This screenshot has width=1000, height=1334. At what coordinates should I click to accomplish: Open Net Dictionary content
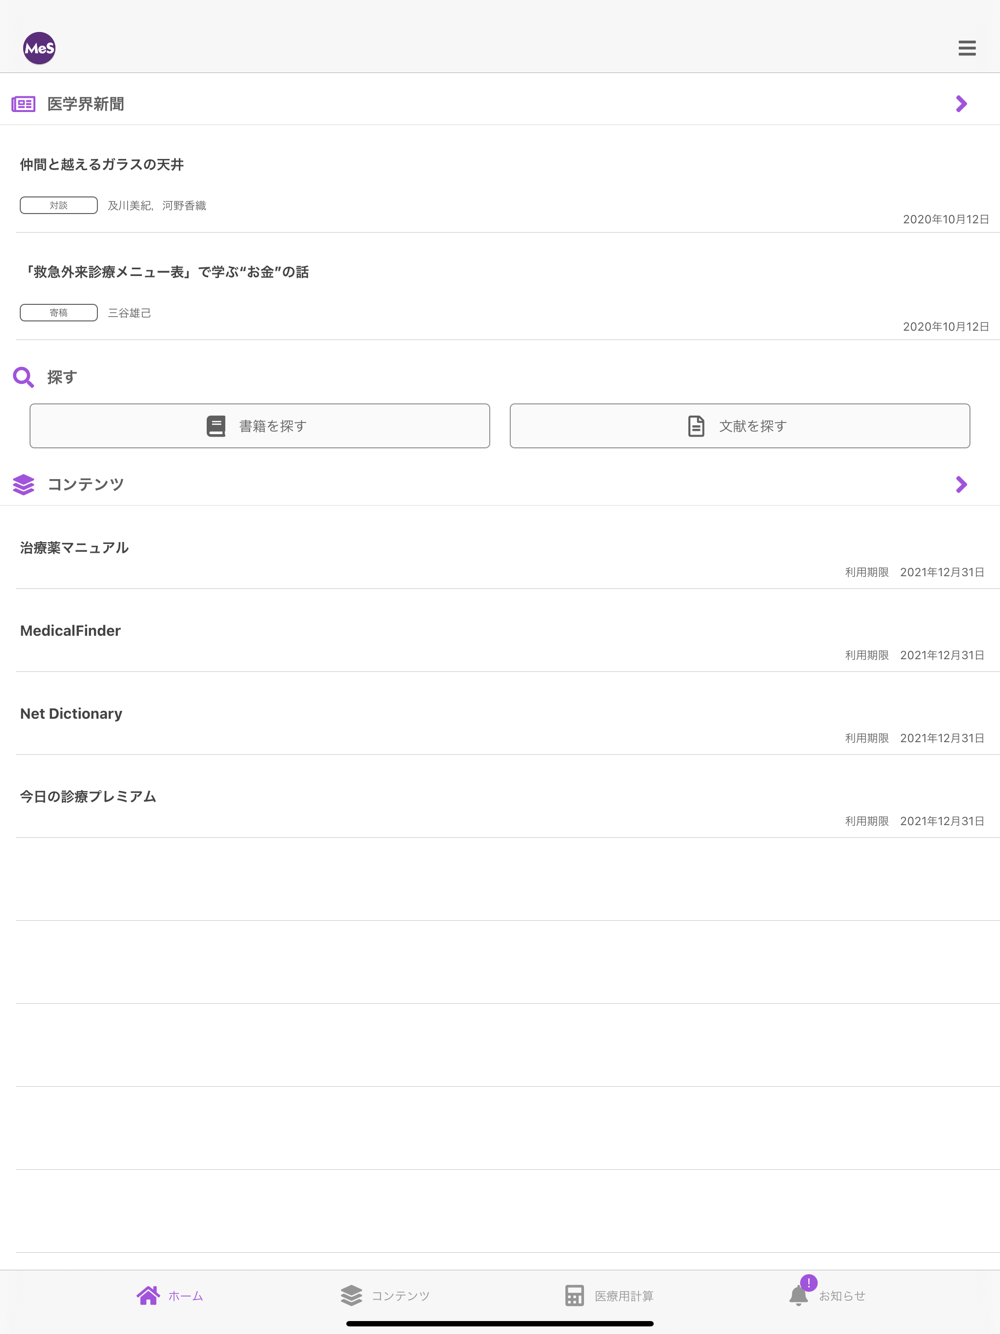tap(507, 714)
